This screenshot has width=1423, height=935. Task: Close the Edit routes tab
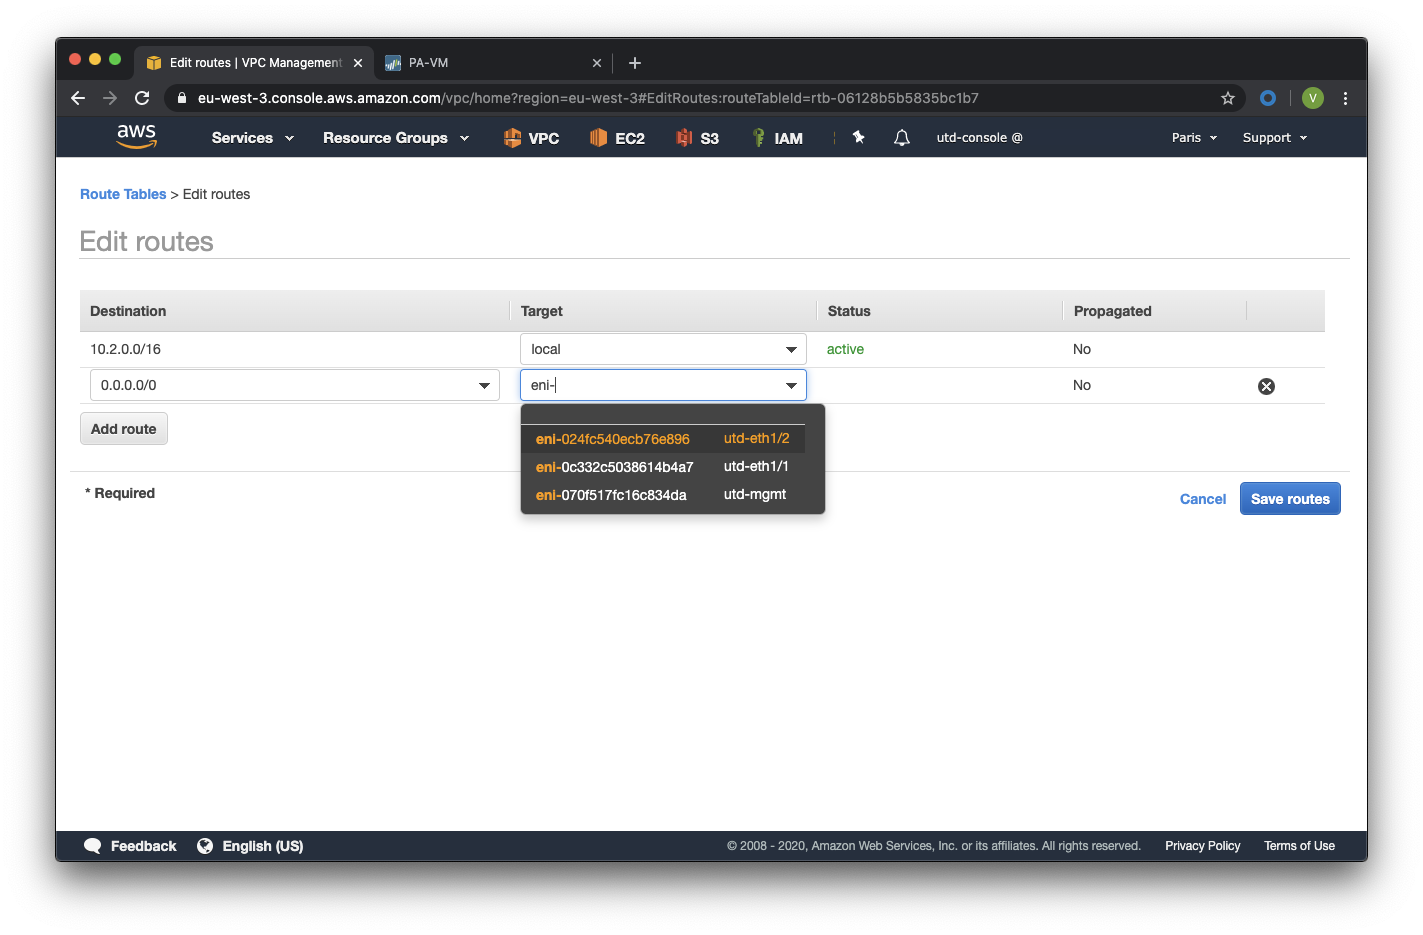click(358, 63)
